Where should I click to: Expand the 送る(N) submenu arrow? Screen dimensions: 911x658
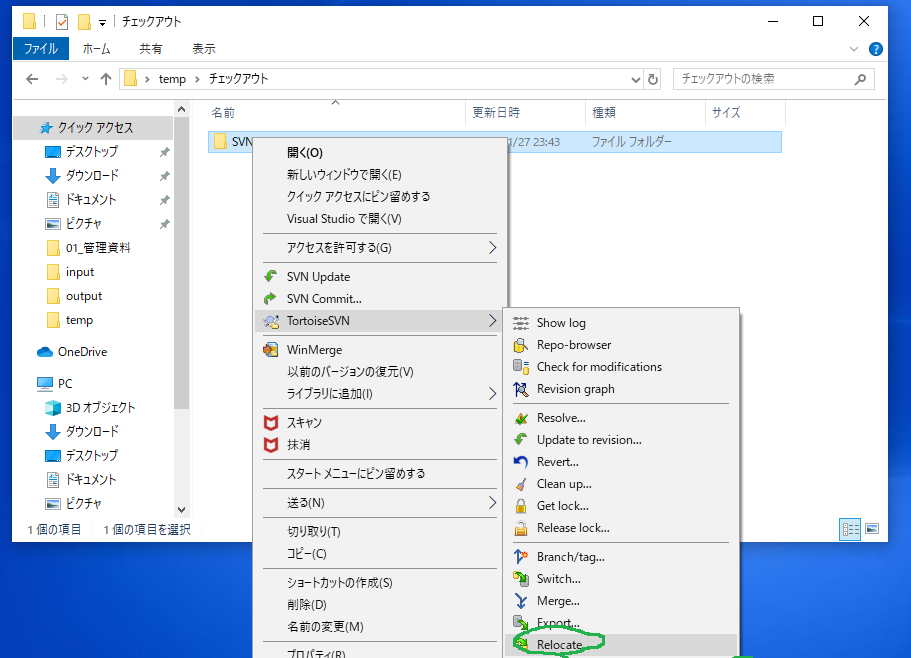pos(492,502)
